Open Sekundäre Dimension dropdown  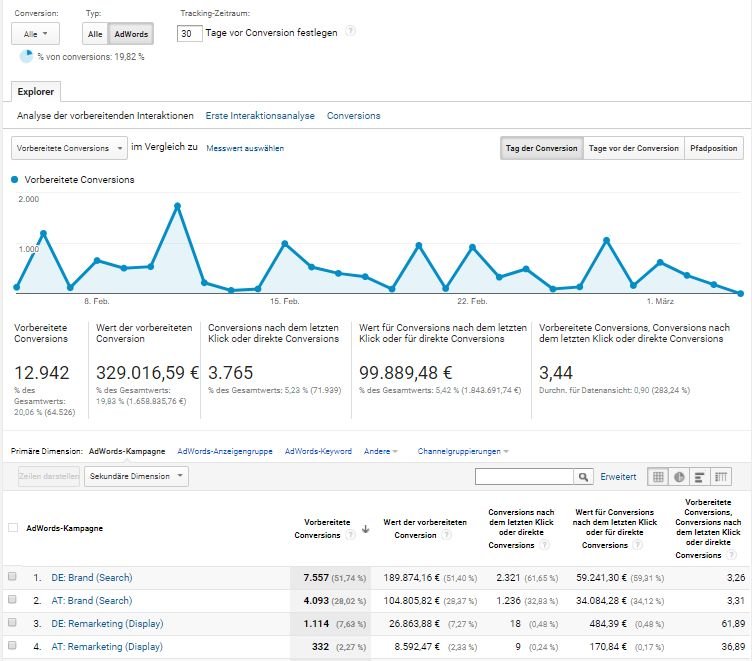pos(136,476)
